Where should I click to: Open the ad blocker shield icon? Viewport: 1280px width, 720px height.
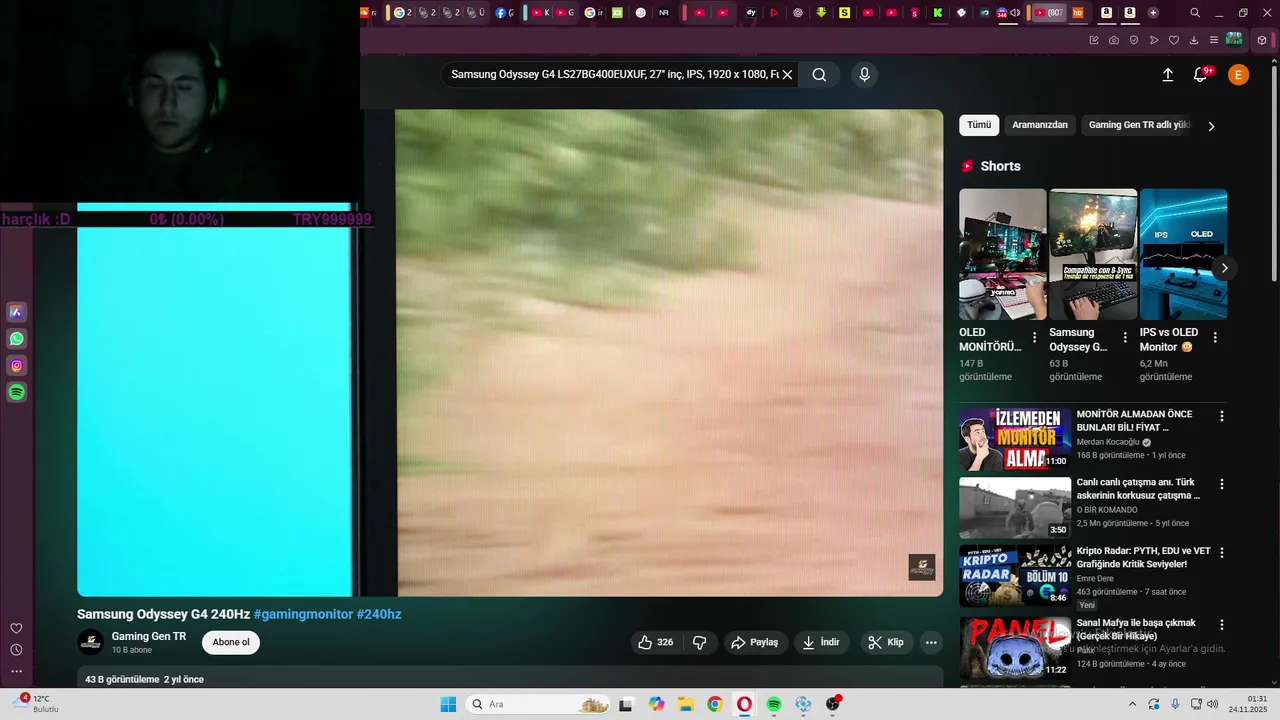click(1134, 40)
